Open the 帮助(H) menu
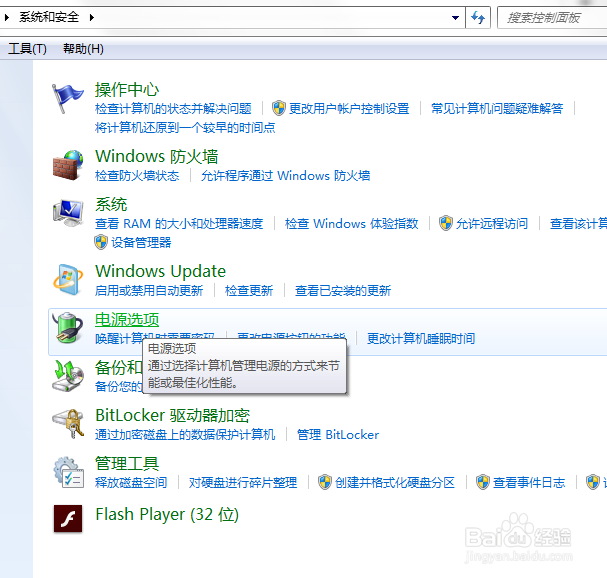Viewport: 607px width, 578px height. (83, 49)
